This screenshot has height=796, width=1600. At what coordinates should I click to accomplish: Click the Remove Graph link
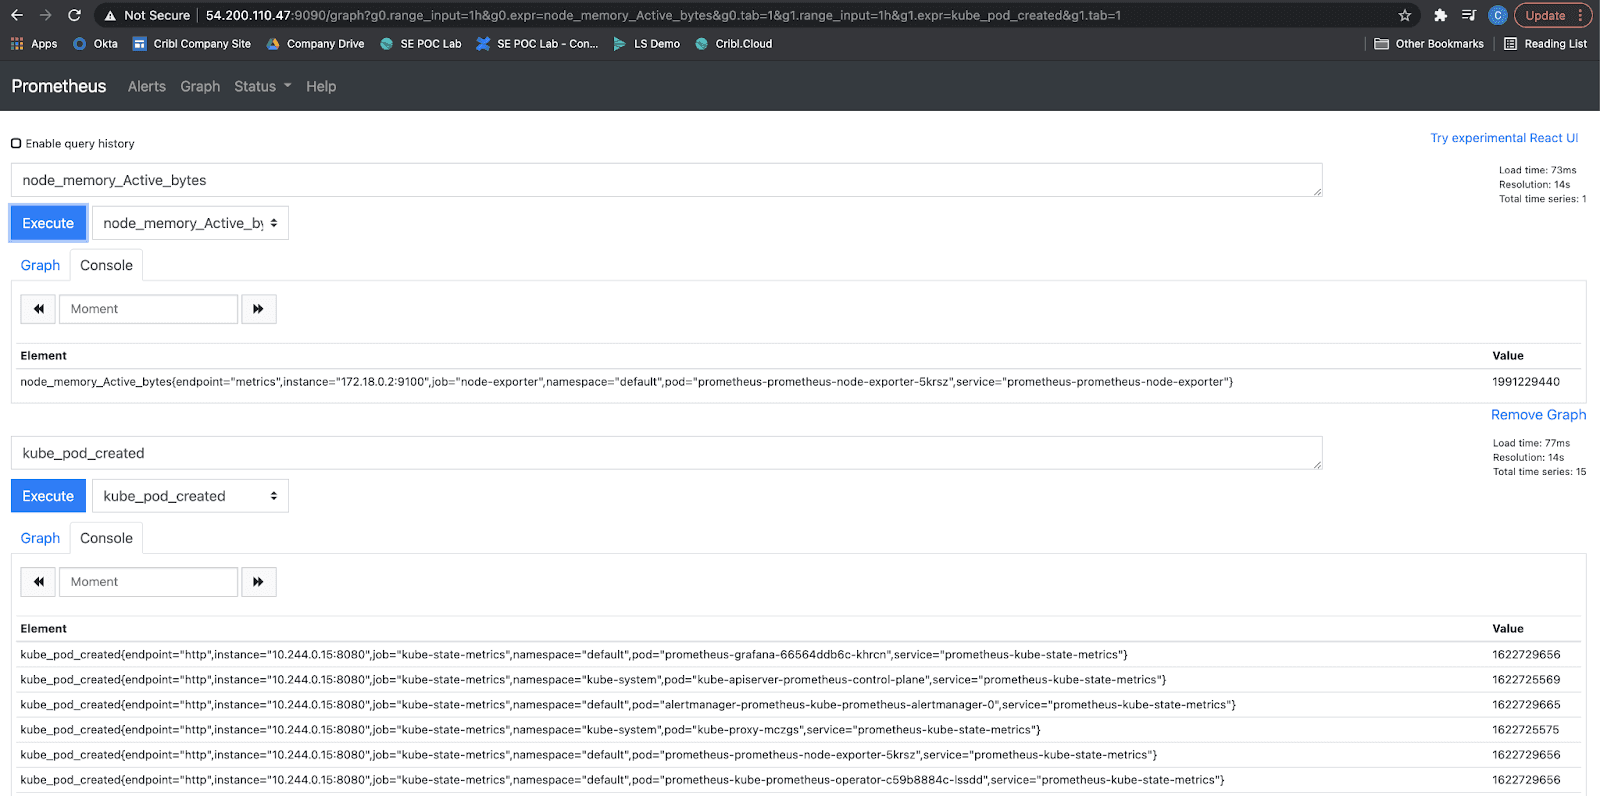(x=1538, y=415)
